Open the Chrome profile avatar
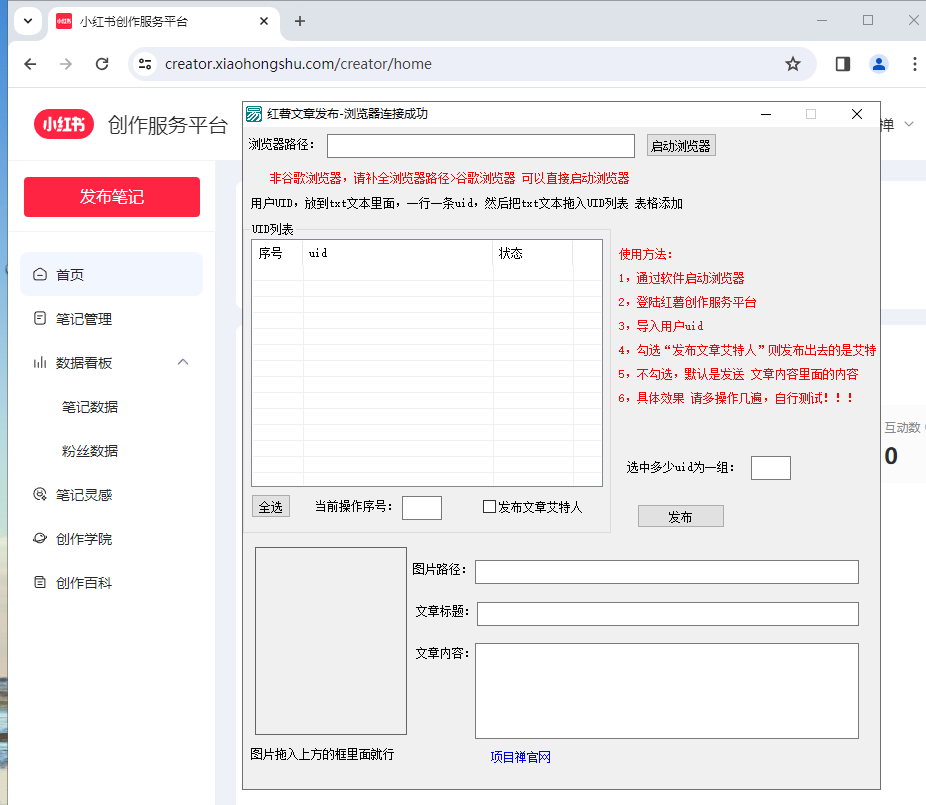The height and width of the screenshot is (805, 926). click(x=879, y=64)
